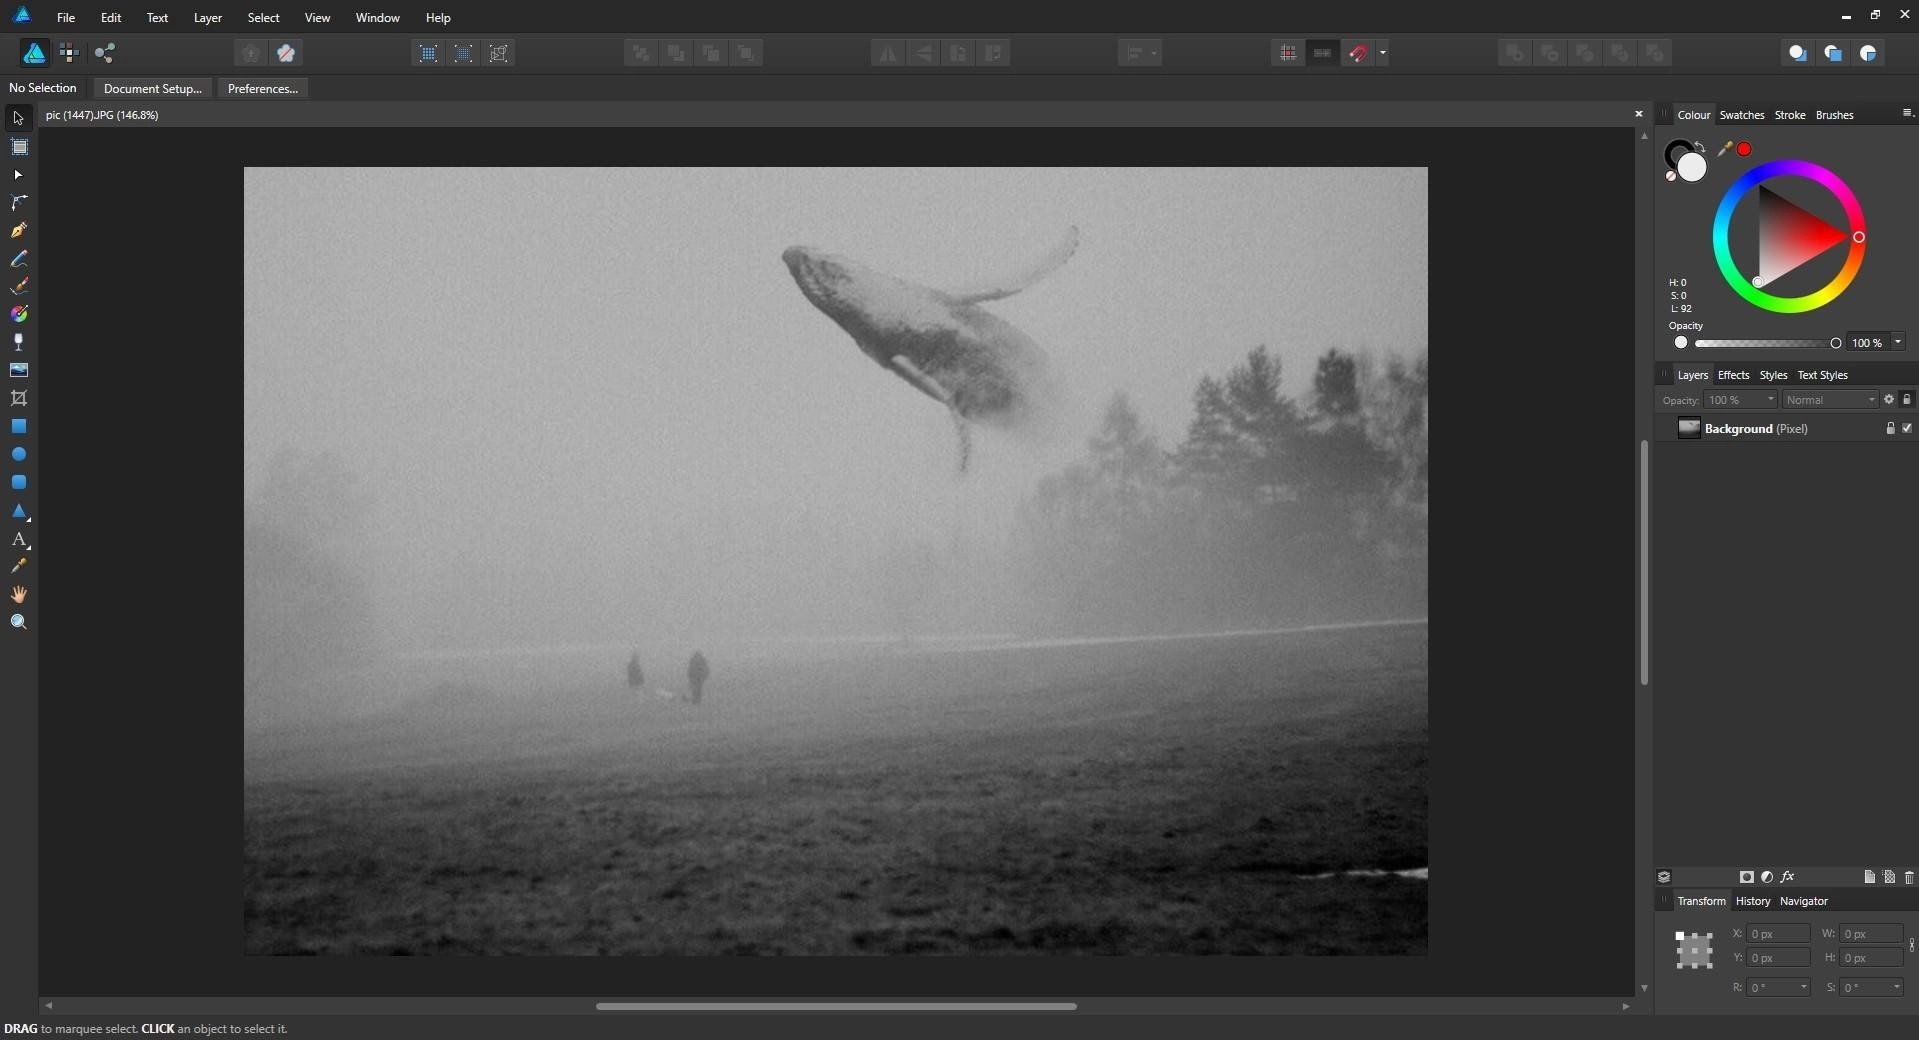Toggle the Layers panel lock button
The height and width of the screenshot is (1040, 1919).
click(1906, 399)
